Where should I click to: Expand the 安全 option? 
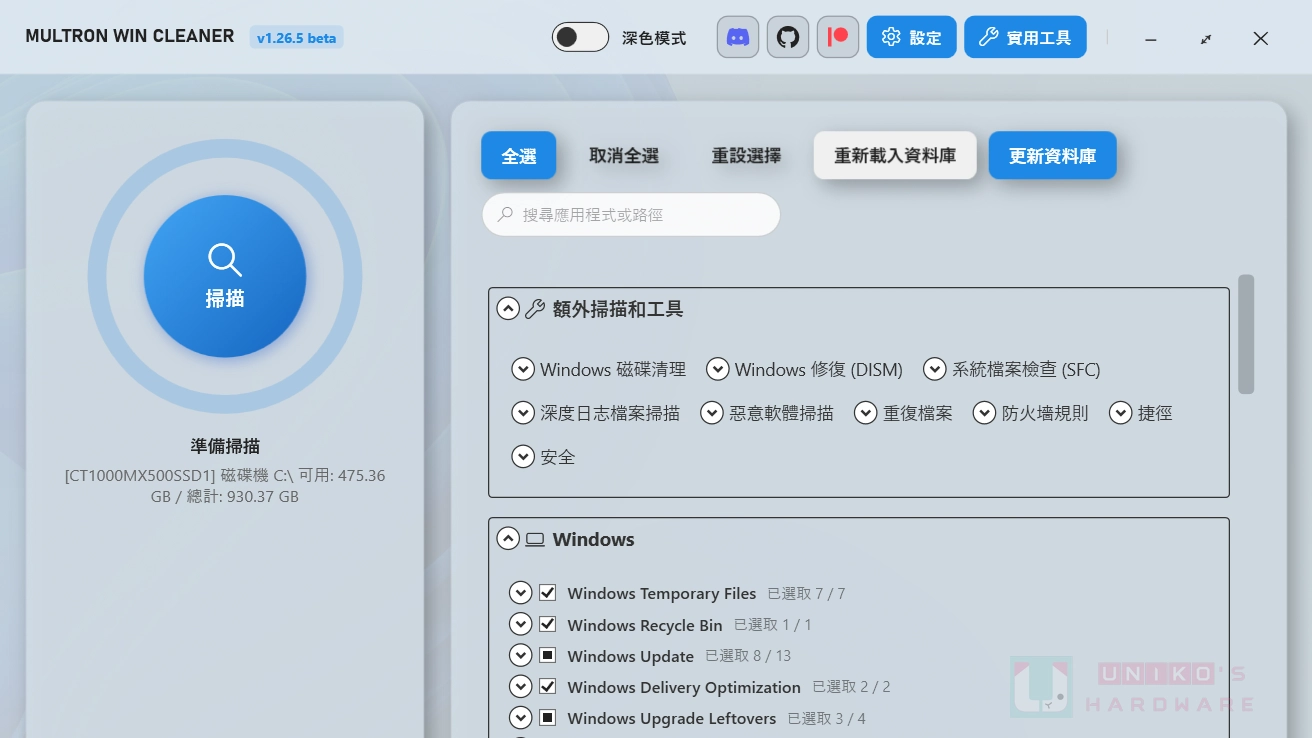(x=523, y=457)
